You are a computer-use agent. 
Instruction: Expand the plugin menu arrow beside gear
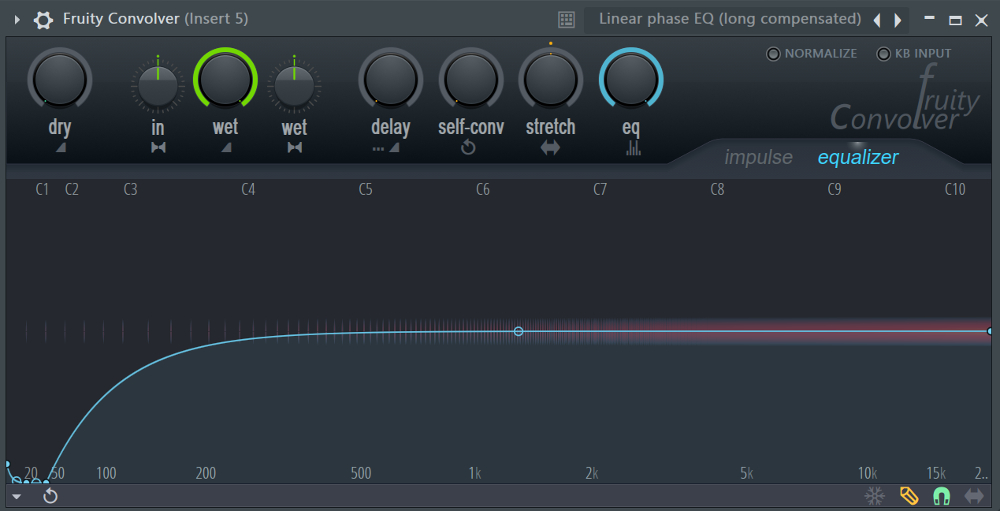coord(17,20)
